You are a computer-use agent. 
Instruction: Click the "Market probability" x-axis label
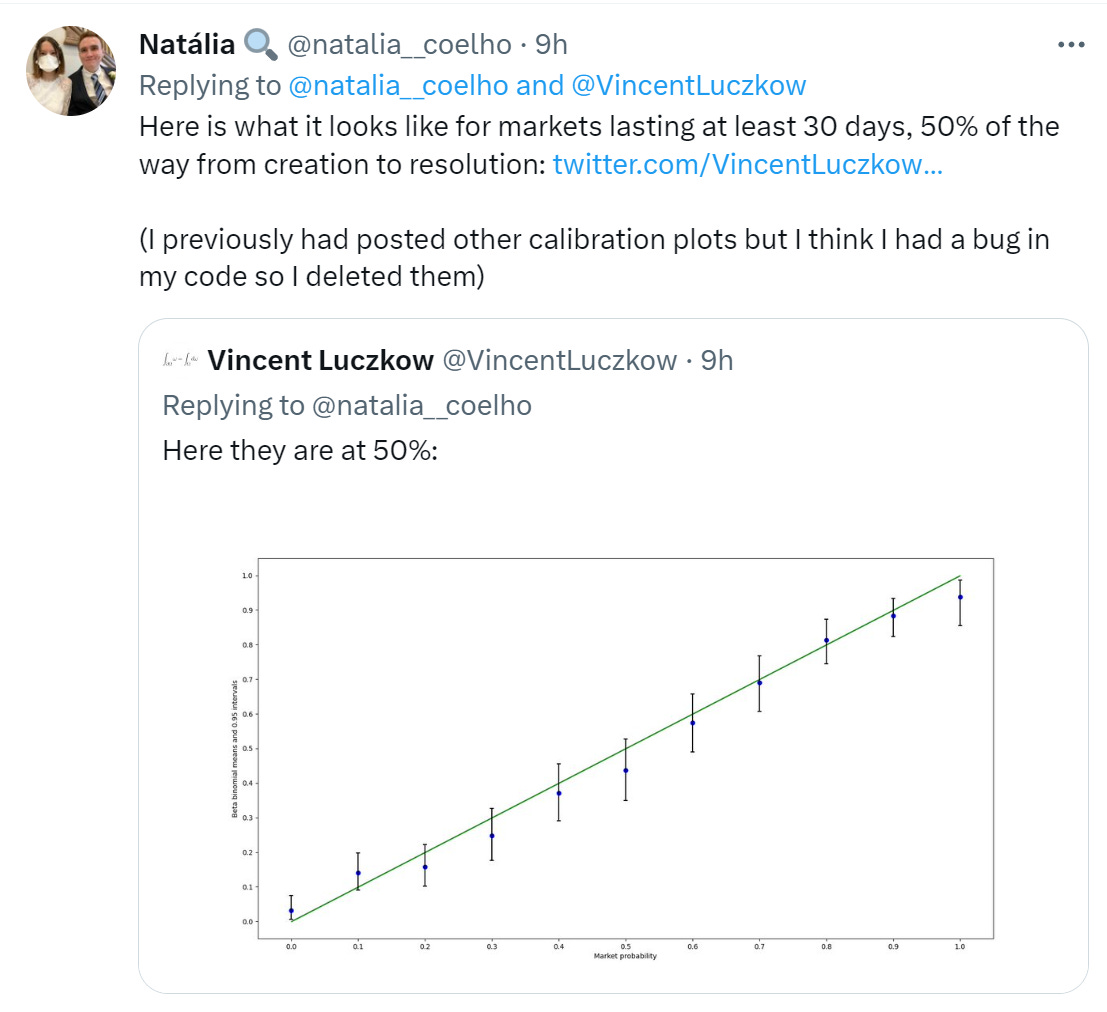point(625,956)
